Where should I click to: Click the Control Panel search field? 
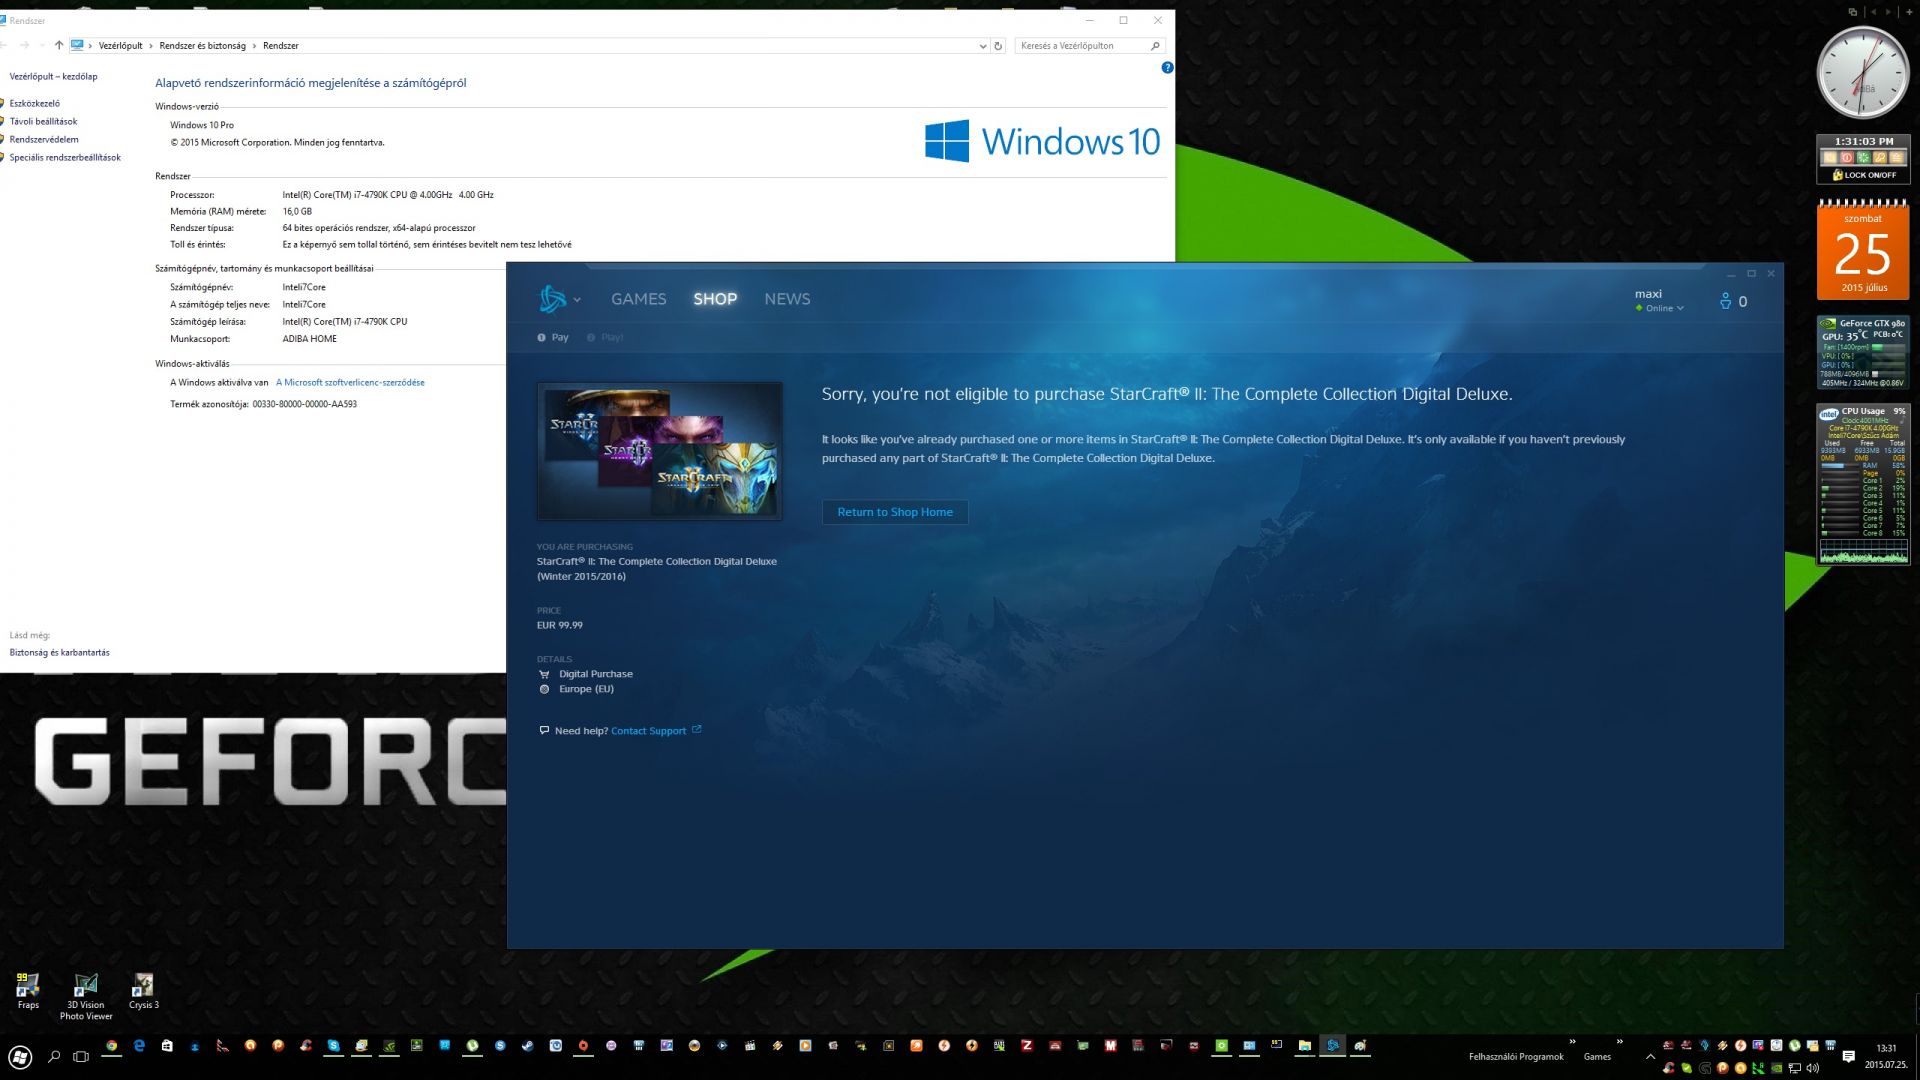[1090, 45]
